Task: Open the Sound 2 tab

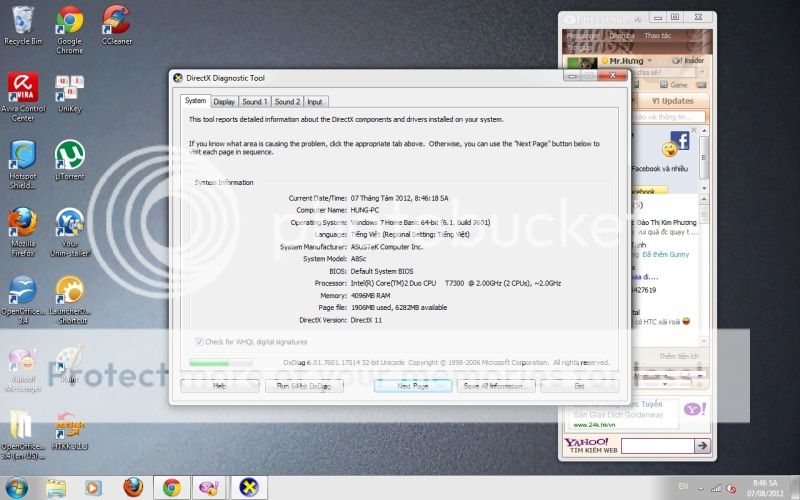Action: pyautogui.click(x=287, y=102)
